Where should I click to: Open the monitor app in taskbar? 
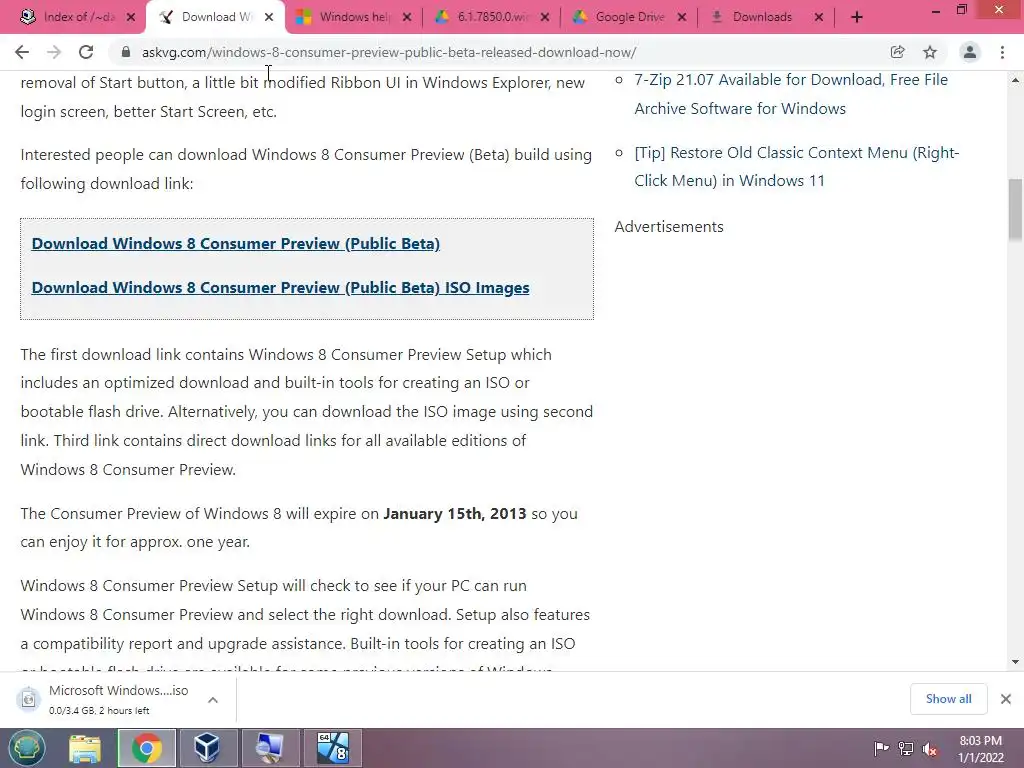pos(270,748)
